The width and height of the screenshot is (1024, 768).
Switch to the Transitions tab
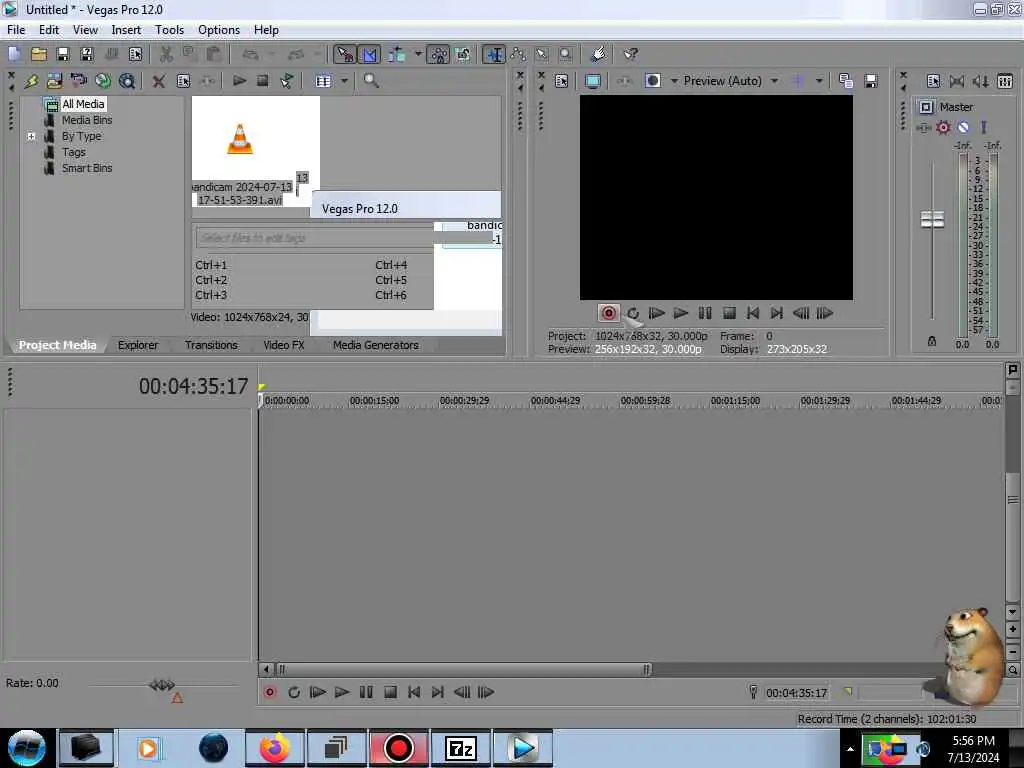pyautogui.click(x=211, y=345)
